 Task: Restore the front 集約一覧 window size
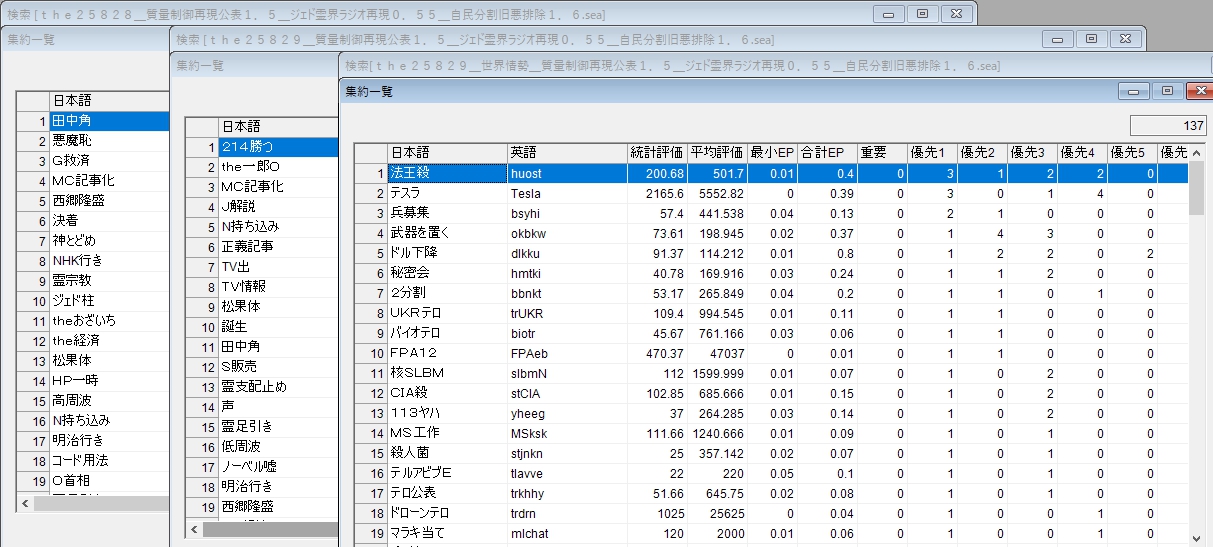(1166, 91)
